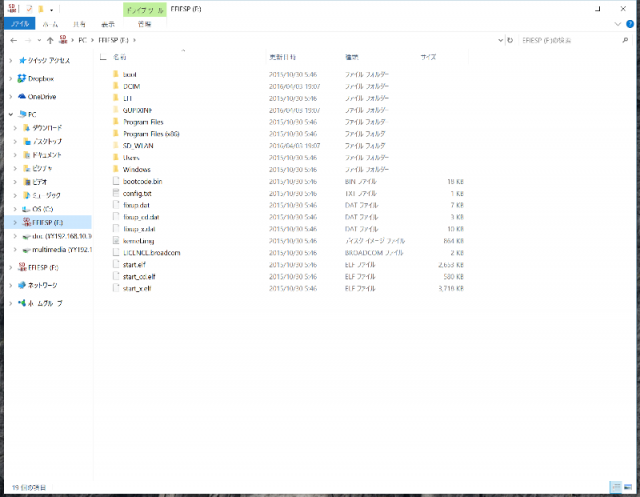This screenshot has height=497, width=640.
Task: Click EFIESP (F:) in the address breadcrumb
Action: (113, 40)
